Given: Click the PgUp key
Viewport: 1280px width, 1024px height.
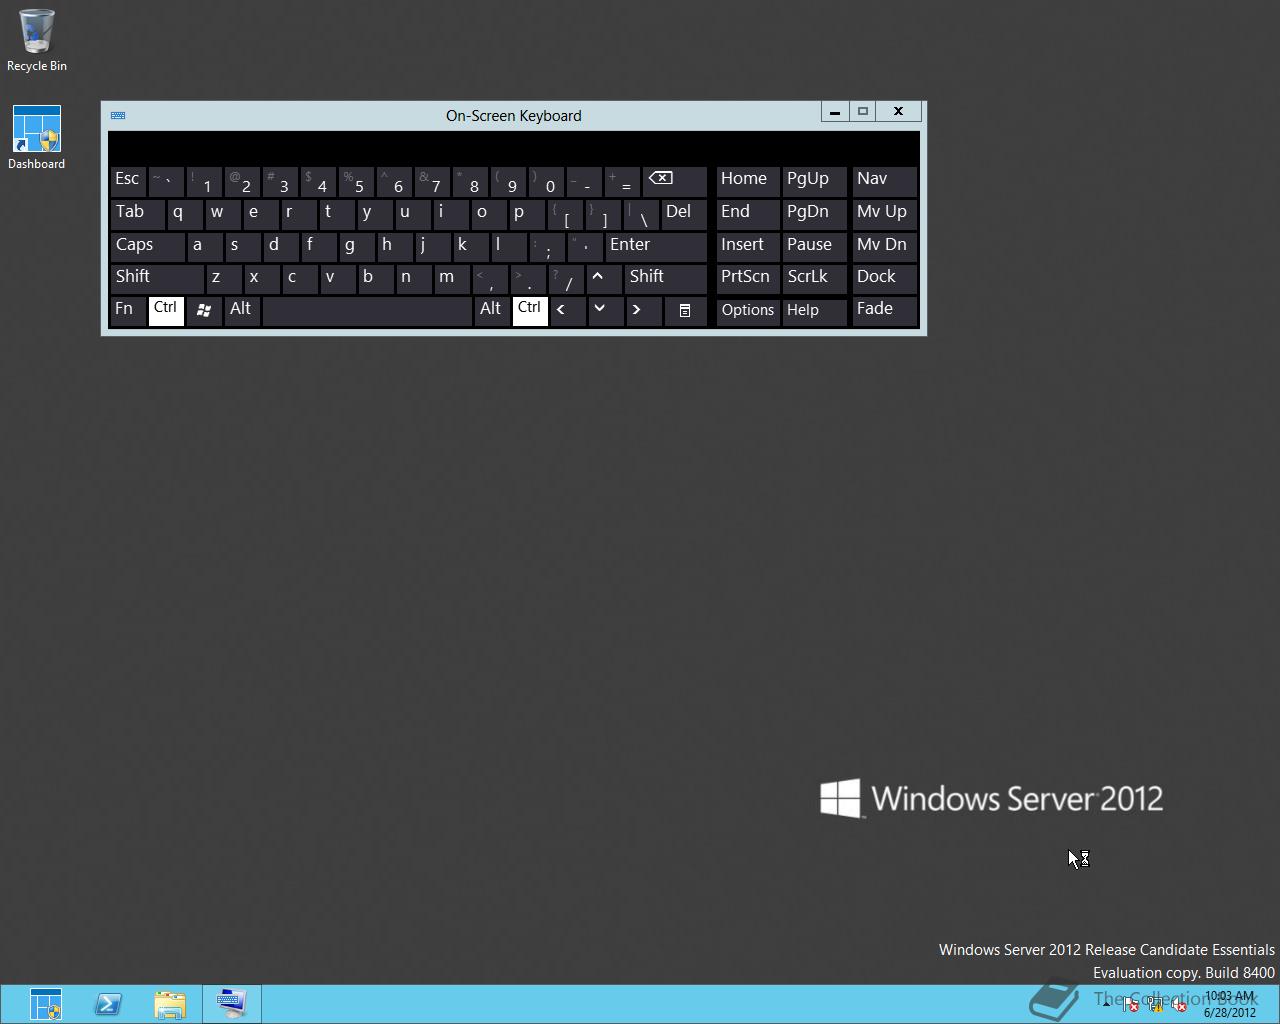Looking at the screenshot, I should coord(814,181).
